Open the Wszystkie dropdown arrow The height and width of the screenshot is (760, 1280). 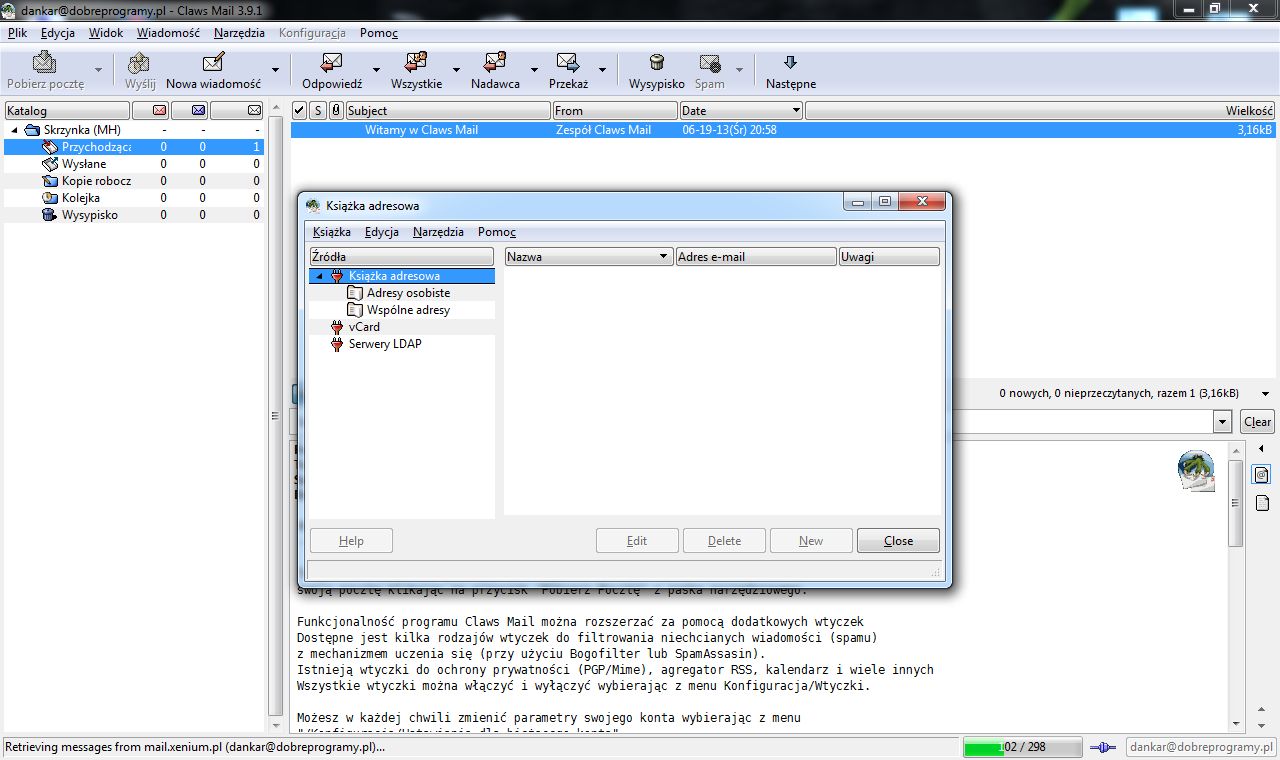pos(456,70)
